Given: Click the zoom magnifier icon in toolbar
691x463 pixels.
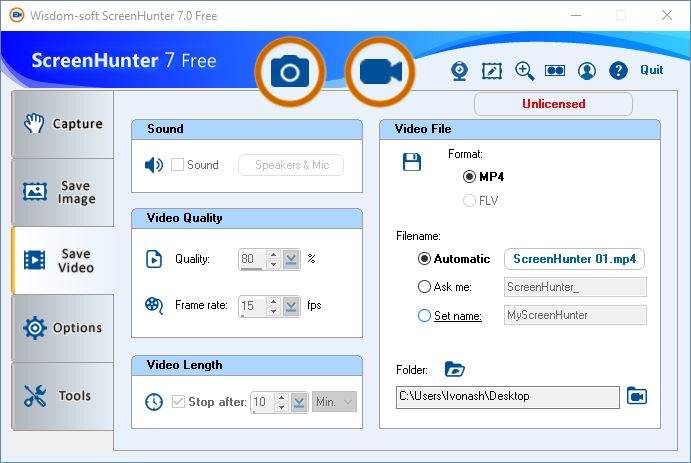Looking at the screenshot, I should point(524,70).
